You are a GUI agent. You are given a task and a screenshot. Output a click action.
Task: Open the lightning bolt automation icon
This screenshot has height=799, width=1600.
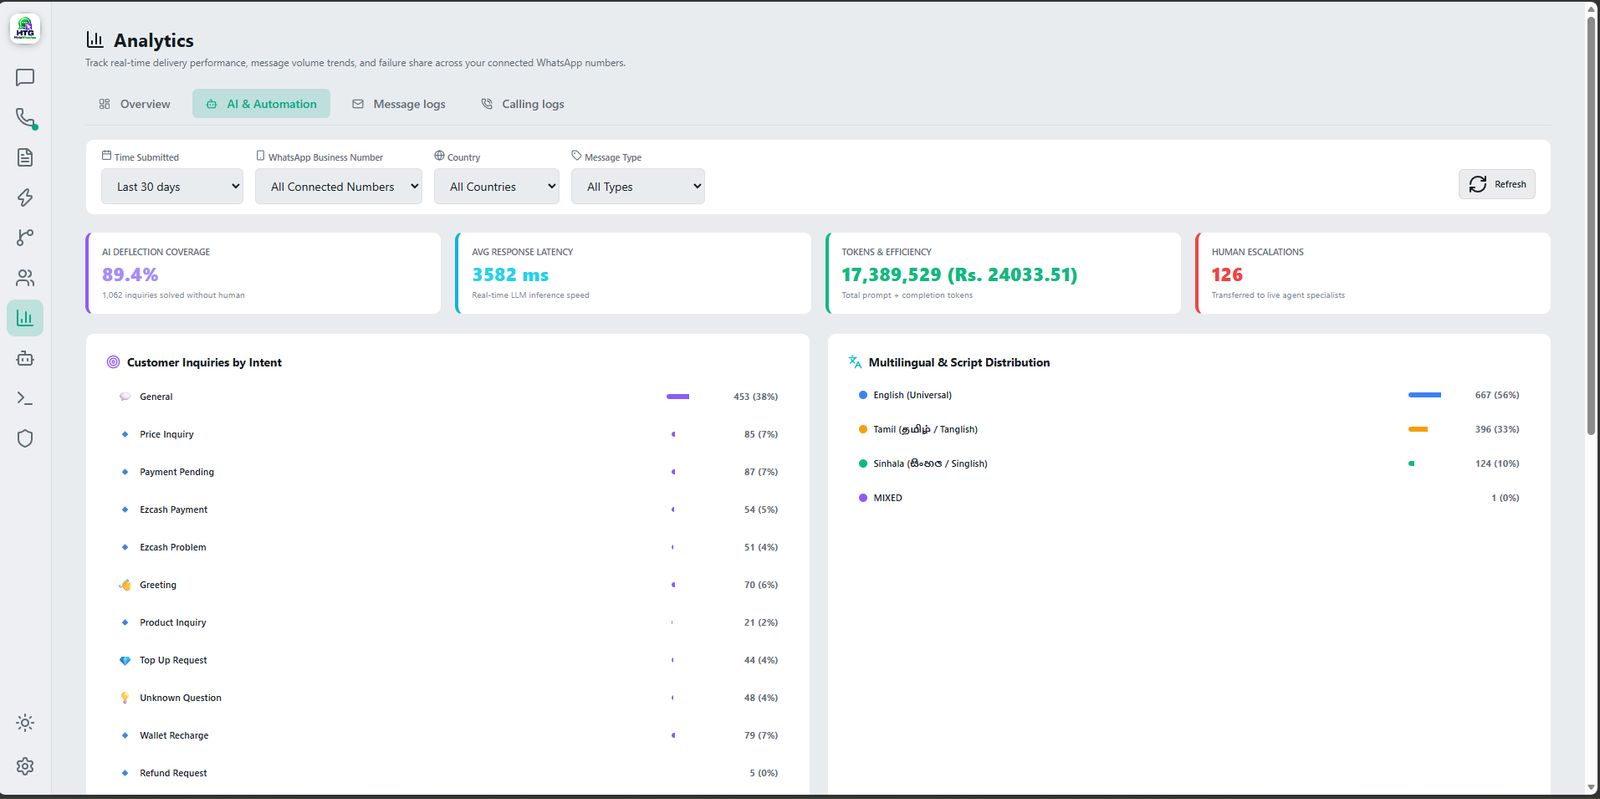coord(25,198)
